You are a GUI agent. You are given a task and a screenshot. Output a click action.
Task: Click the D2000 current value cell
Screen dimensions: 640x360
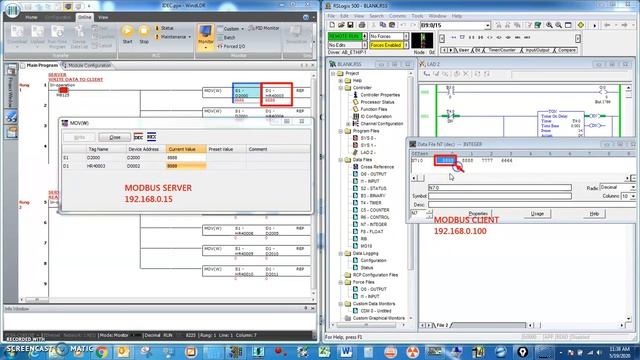pos(186,158)
